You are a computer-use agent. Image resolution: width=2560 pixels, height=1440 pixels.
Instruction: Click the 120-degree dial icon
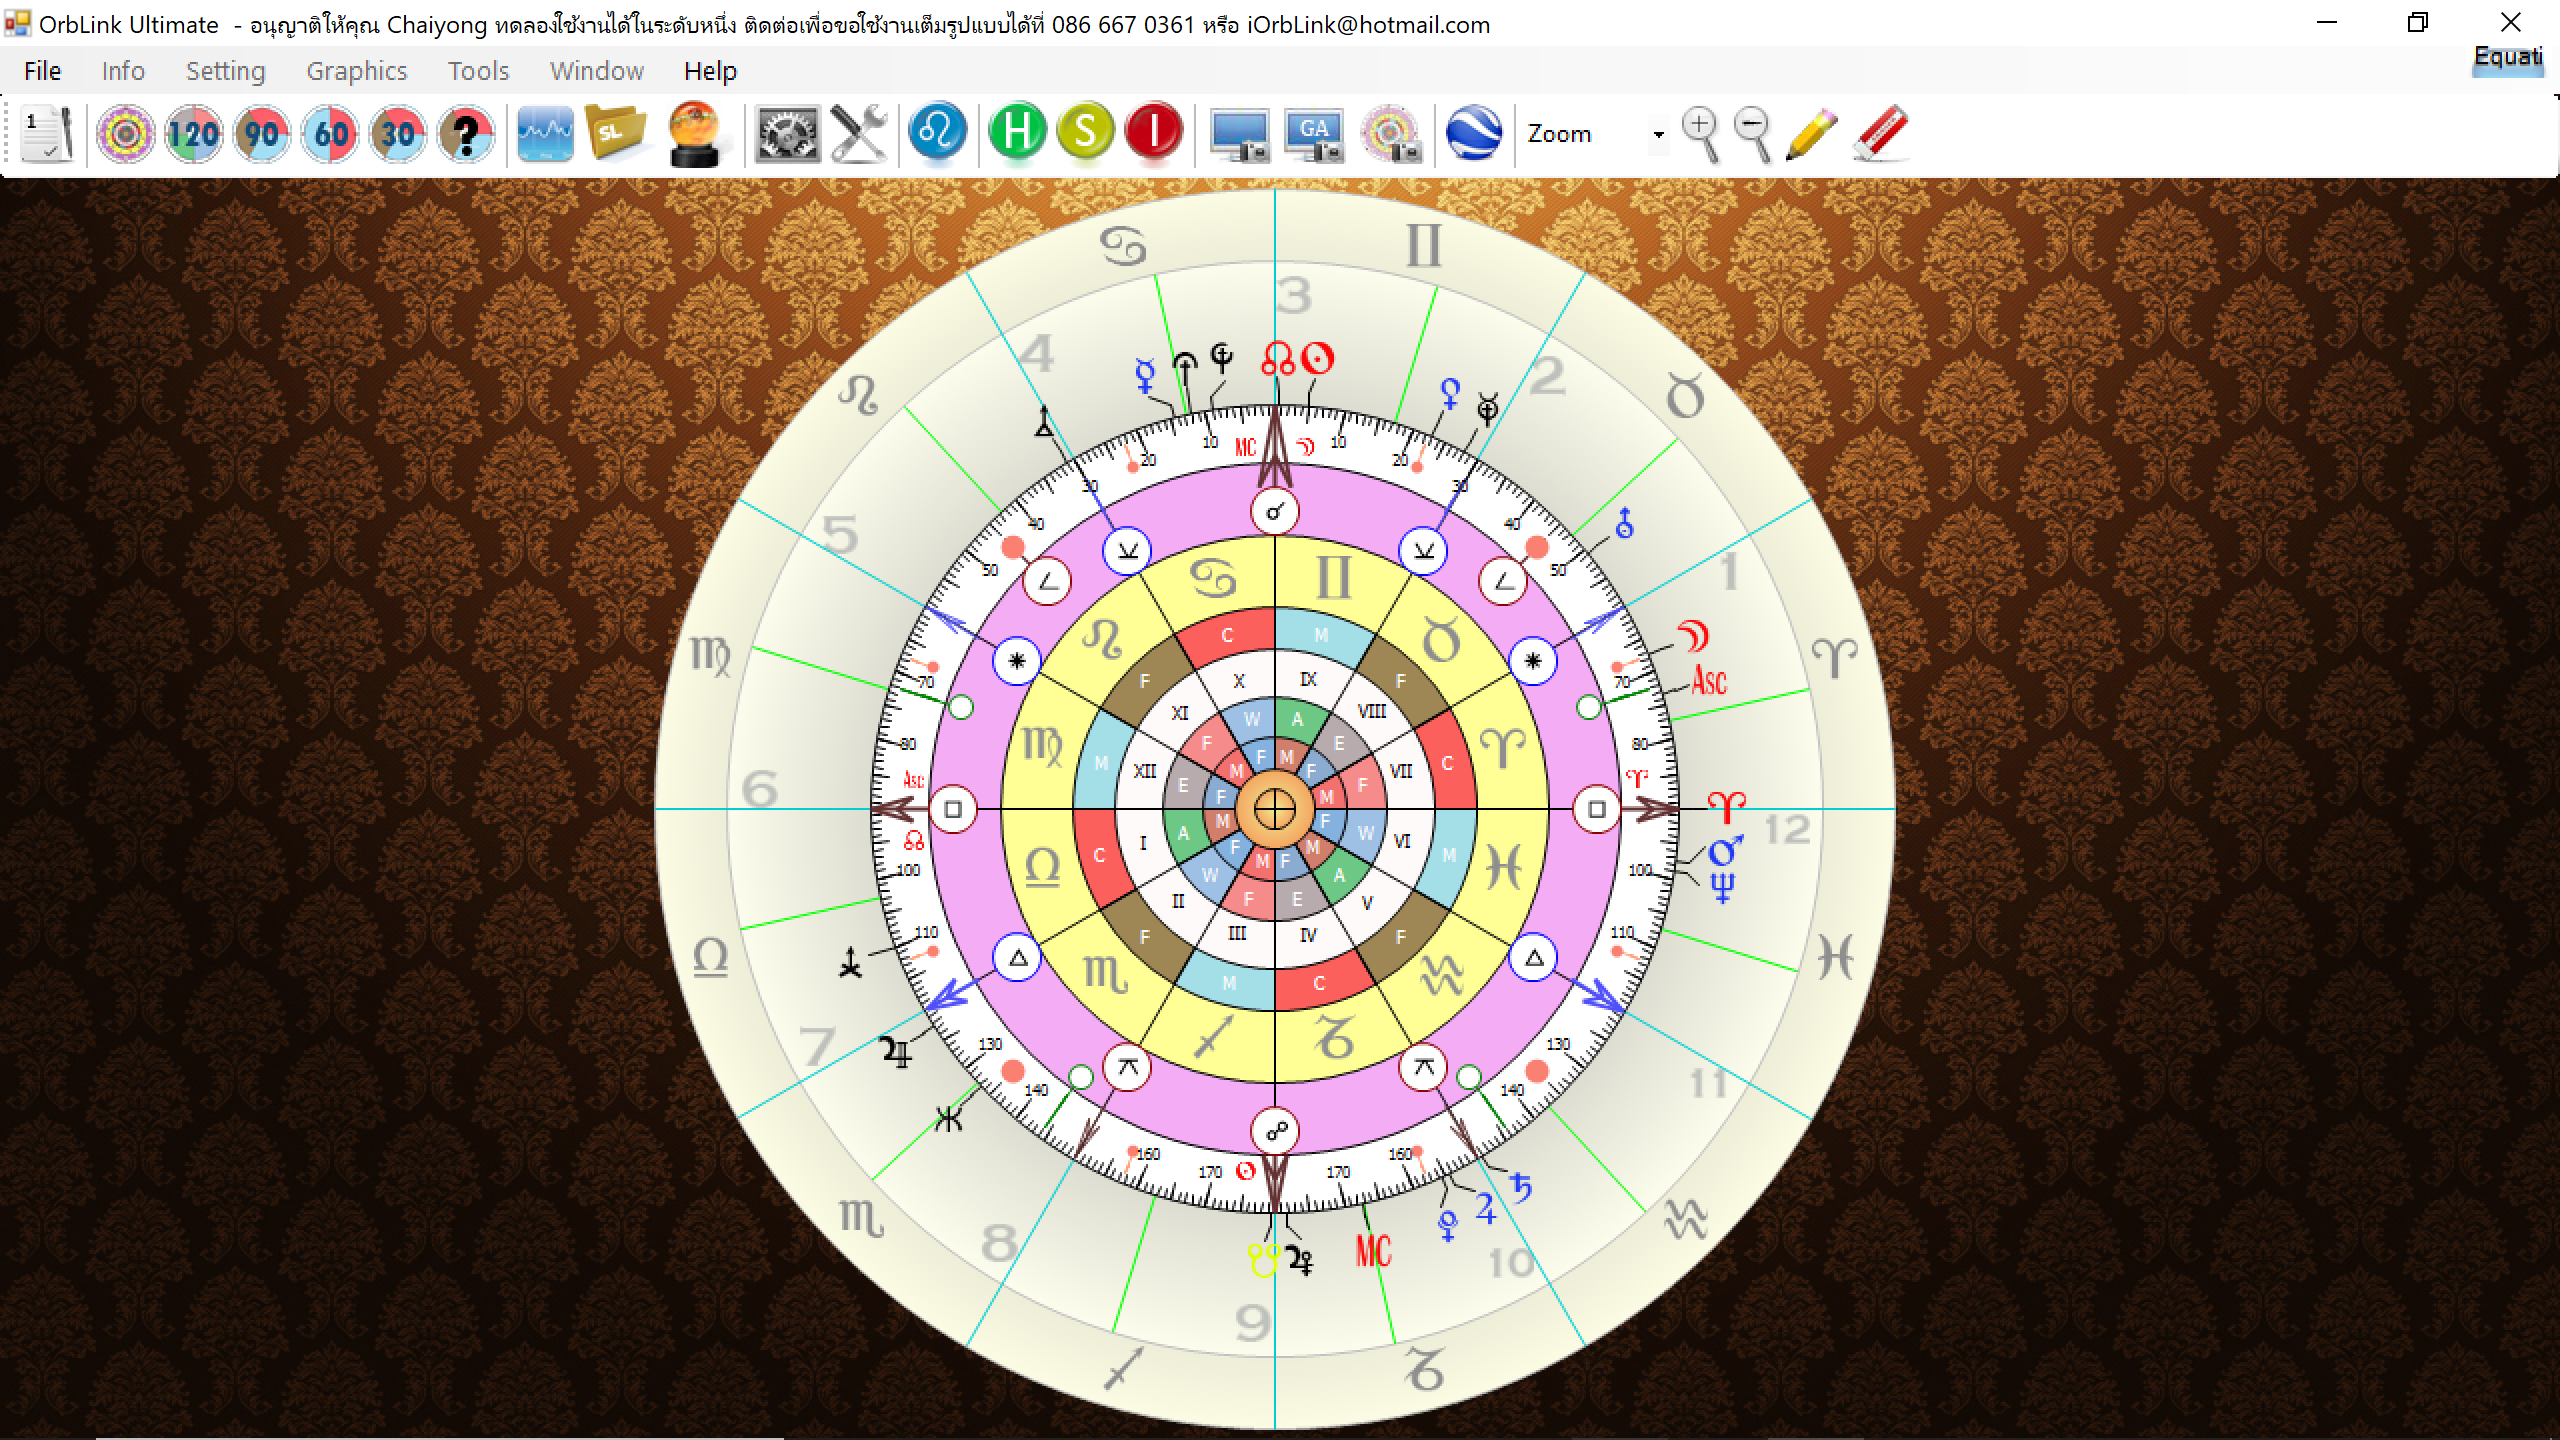[x=193, y=133]
